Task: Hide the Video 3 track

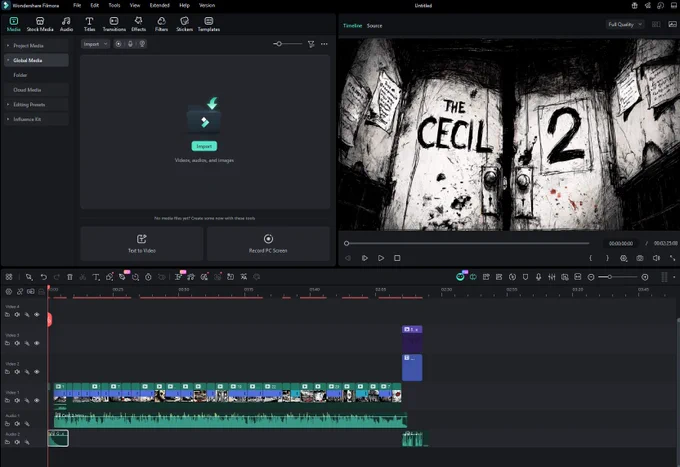Action: [37, 343]
